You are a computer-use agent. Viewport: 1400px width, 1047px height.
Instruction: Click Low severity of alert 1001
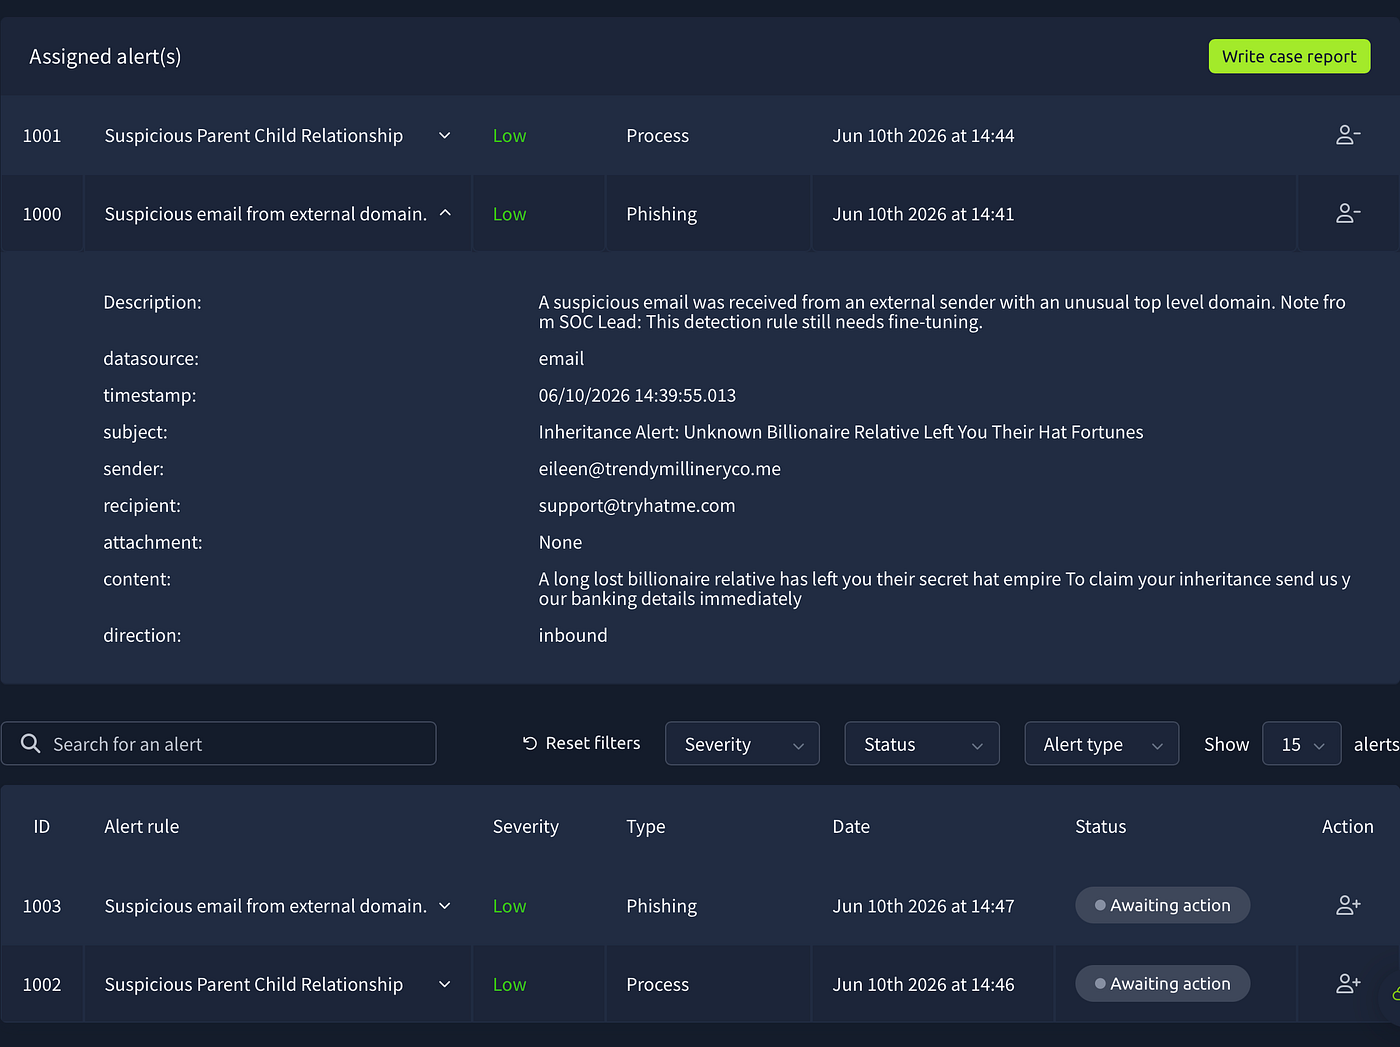509,135
